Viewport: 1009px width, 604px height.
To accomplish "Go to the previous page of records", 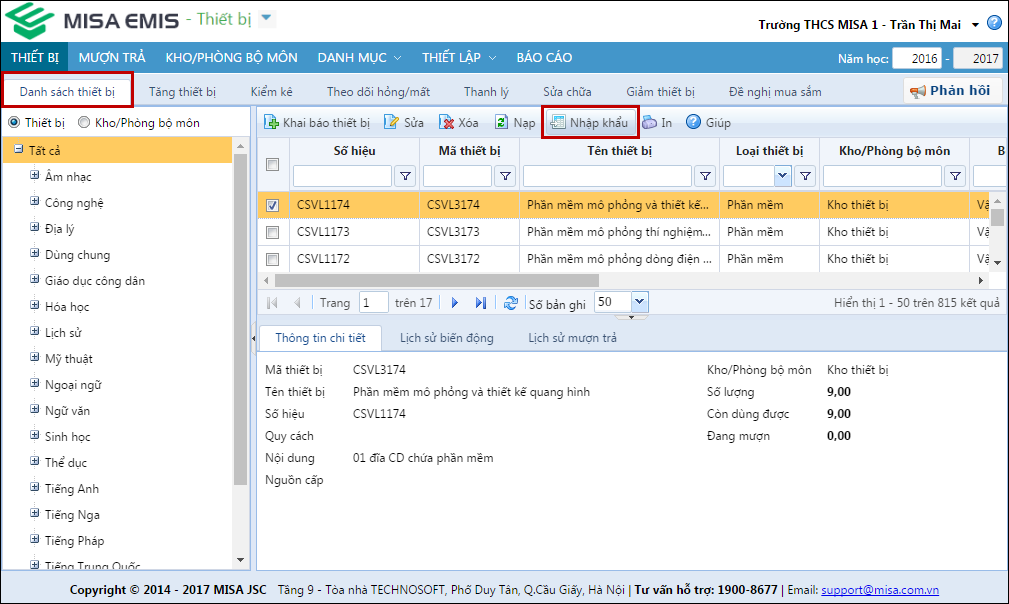I will (x=297, y=302).
